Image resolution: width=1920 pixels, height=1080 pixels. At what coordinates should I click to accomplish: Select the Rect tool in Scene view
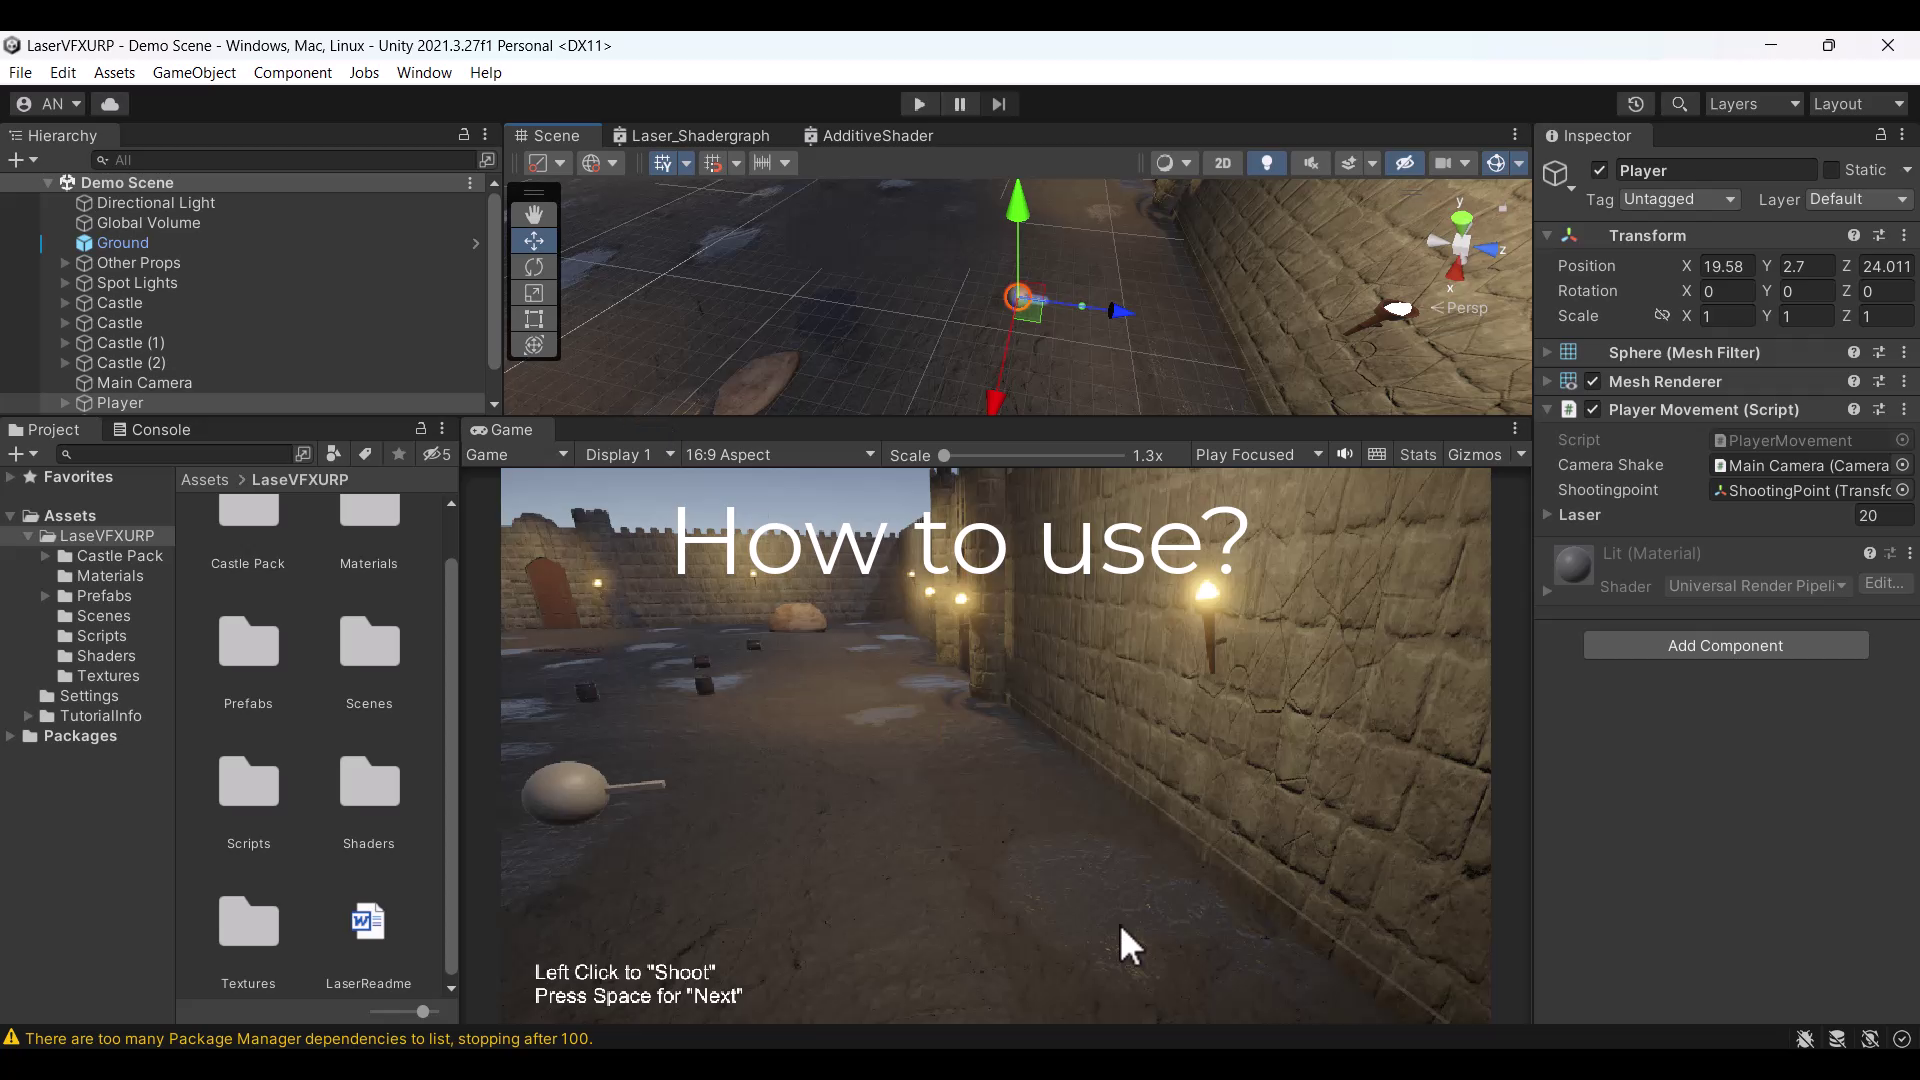(534, 319)
